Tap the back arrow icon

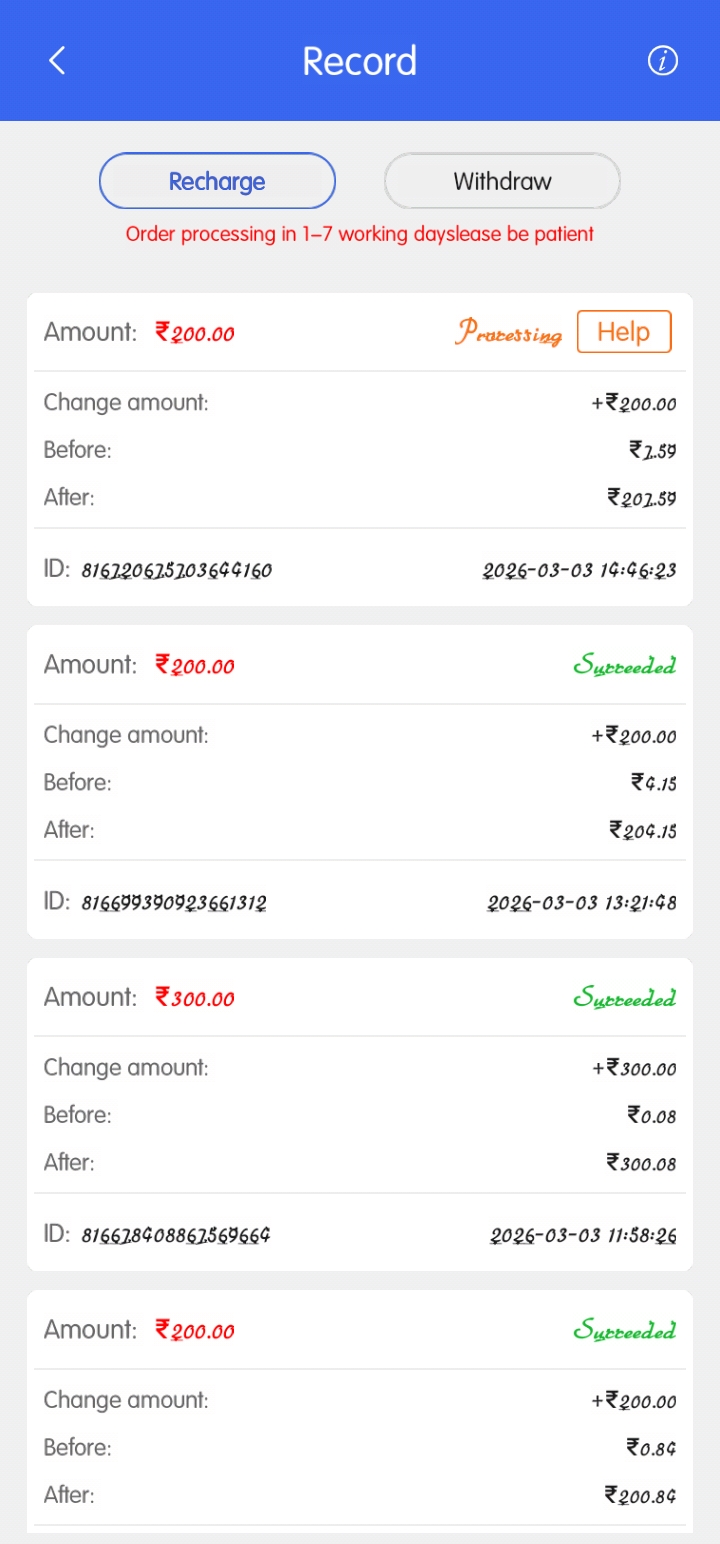click(57, 61)
